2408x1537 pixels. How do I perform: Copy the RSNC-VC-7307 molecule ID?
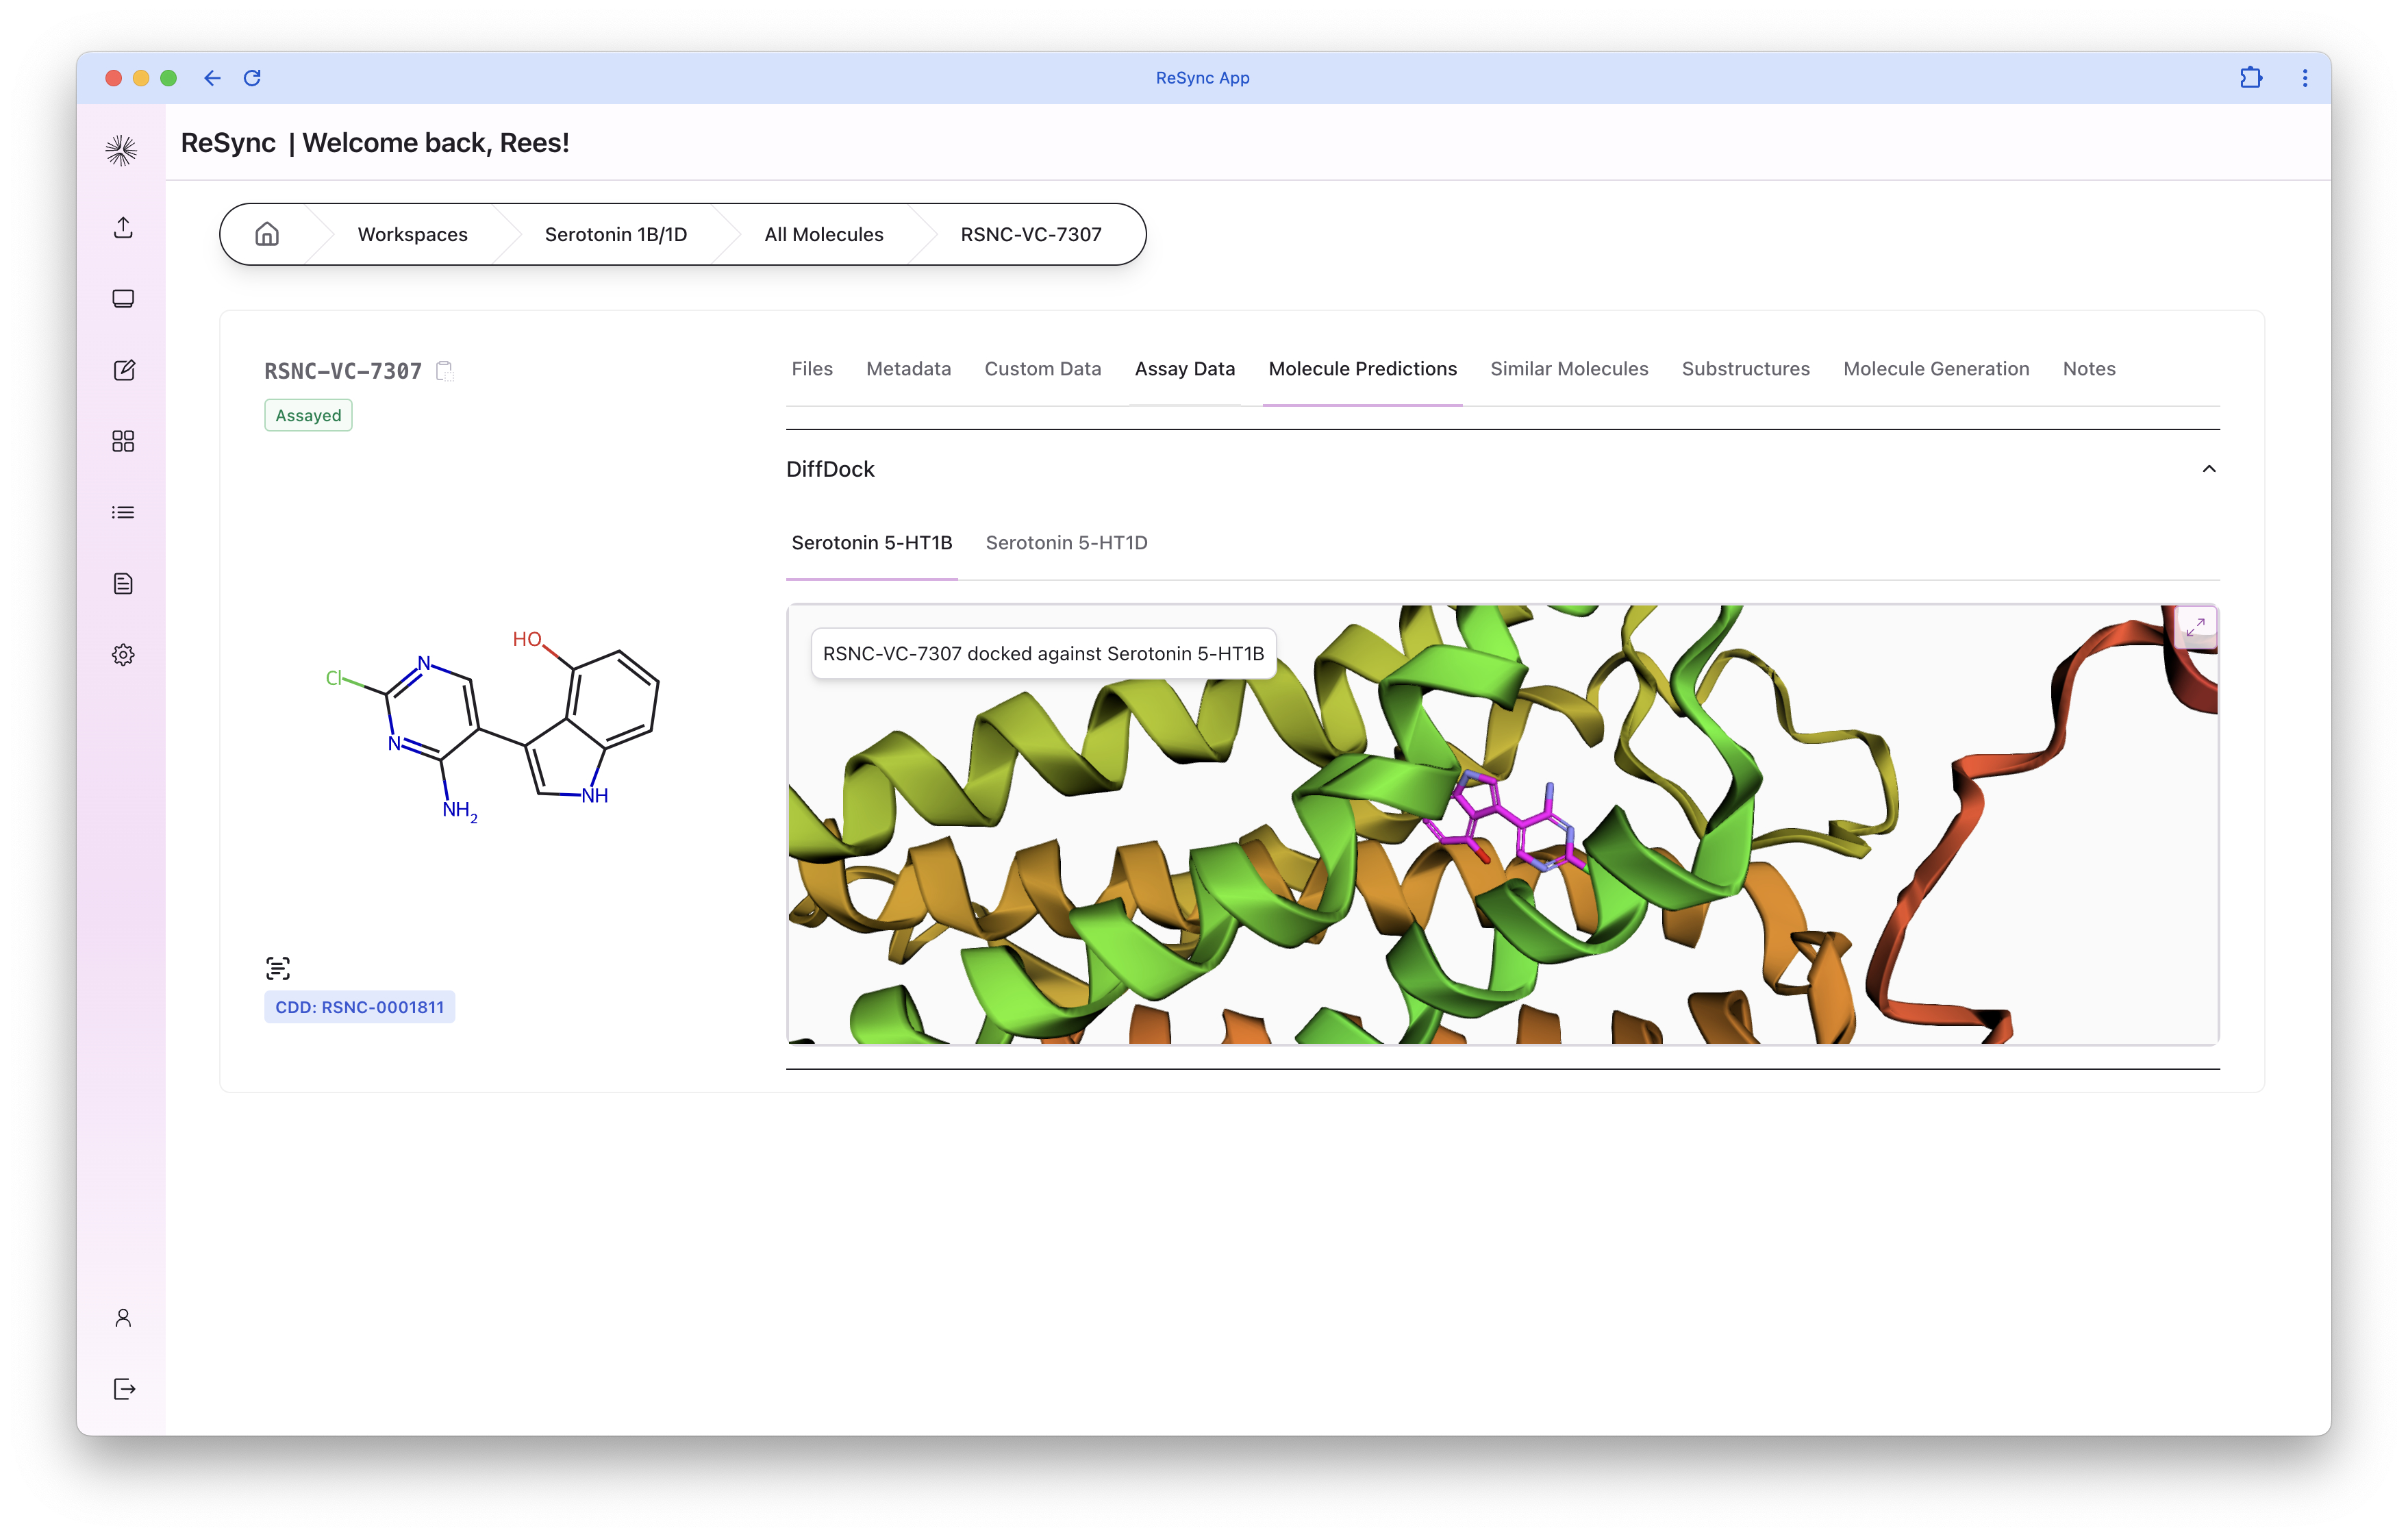pos(445,371)
